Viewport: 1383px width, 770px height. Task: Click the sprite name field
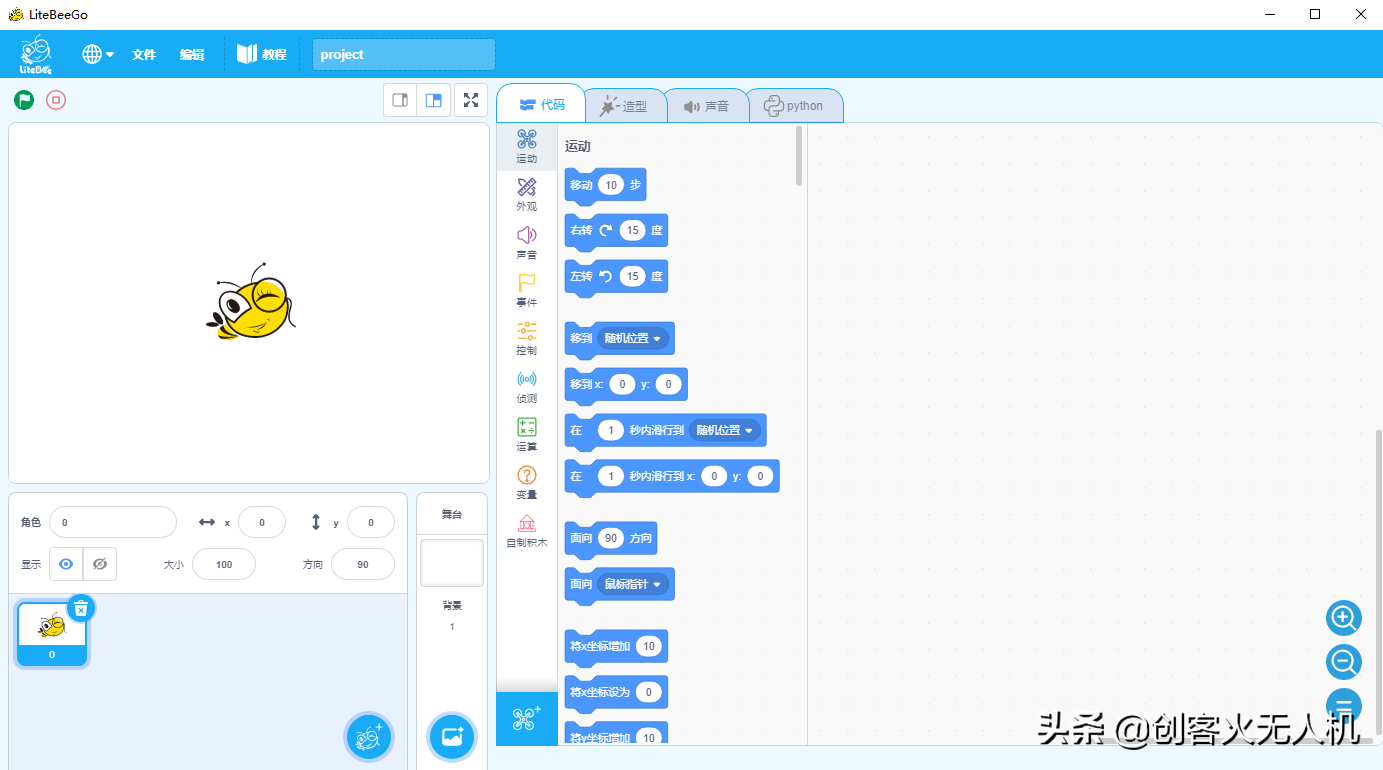click(113, 522)
